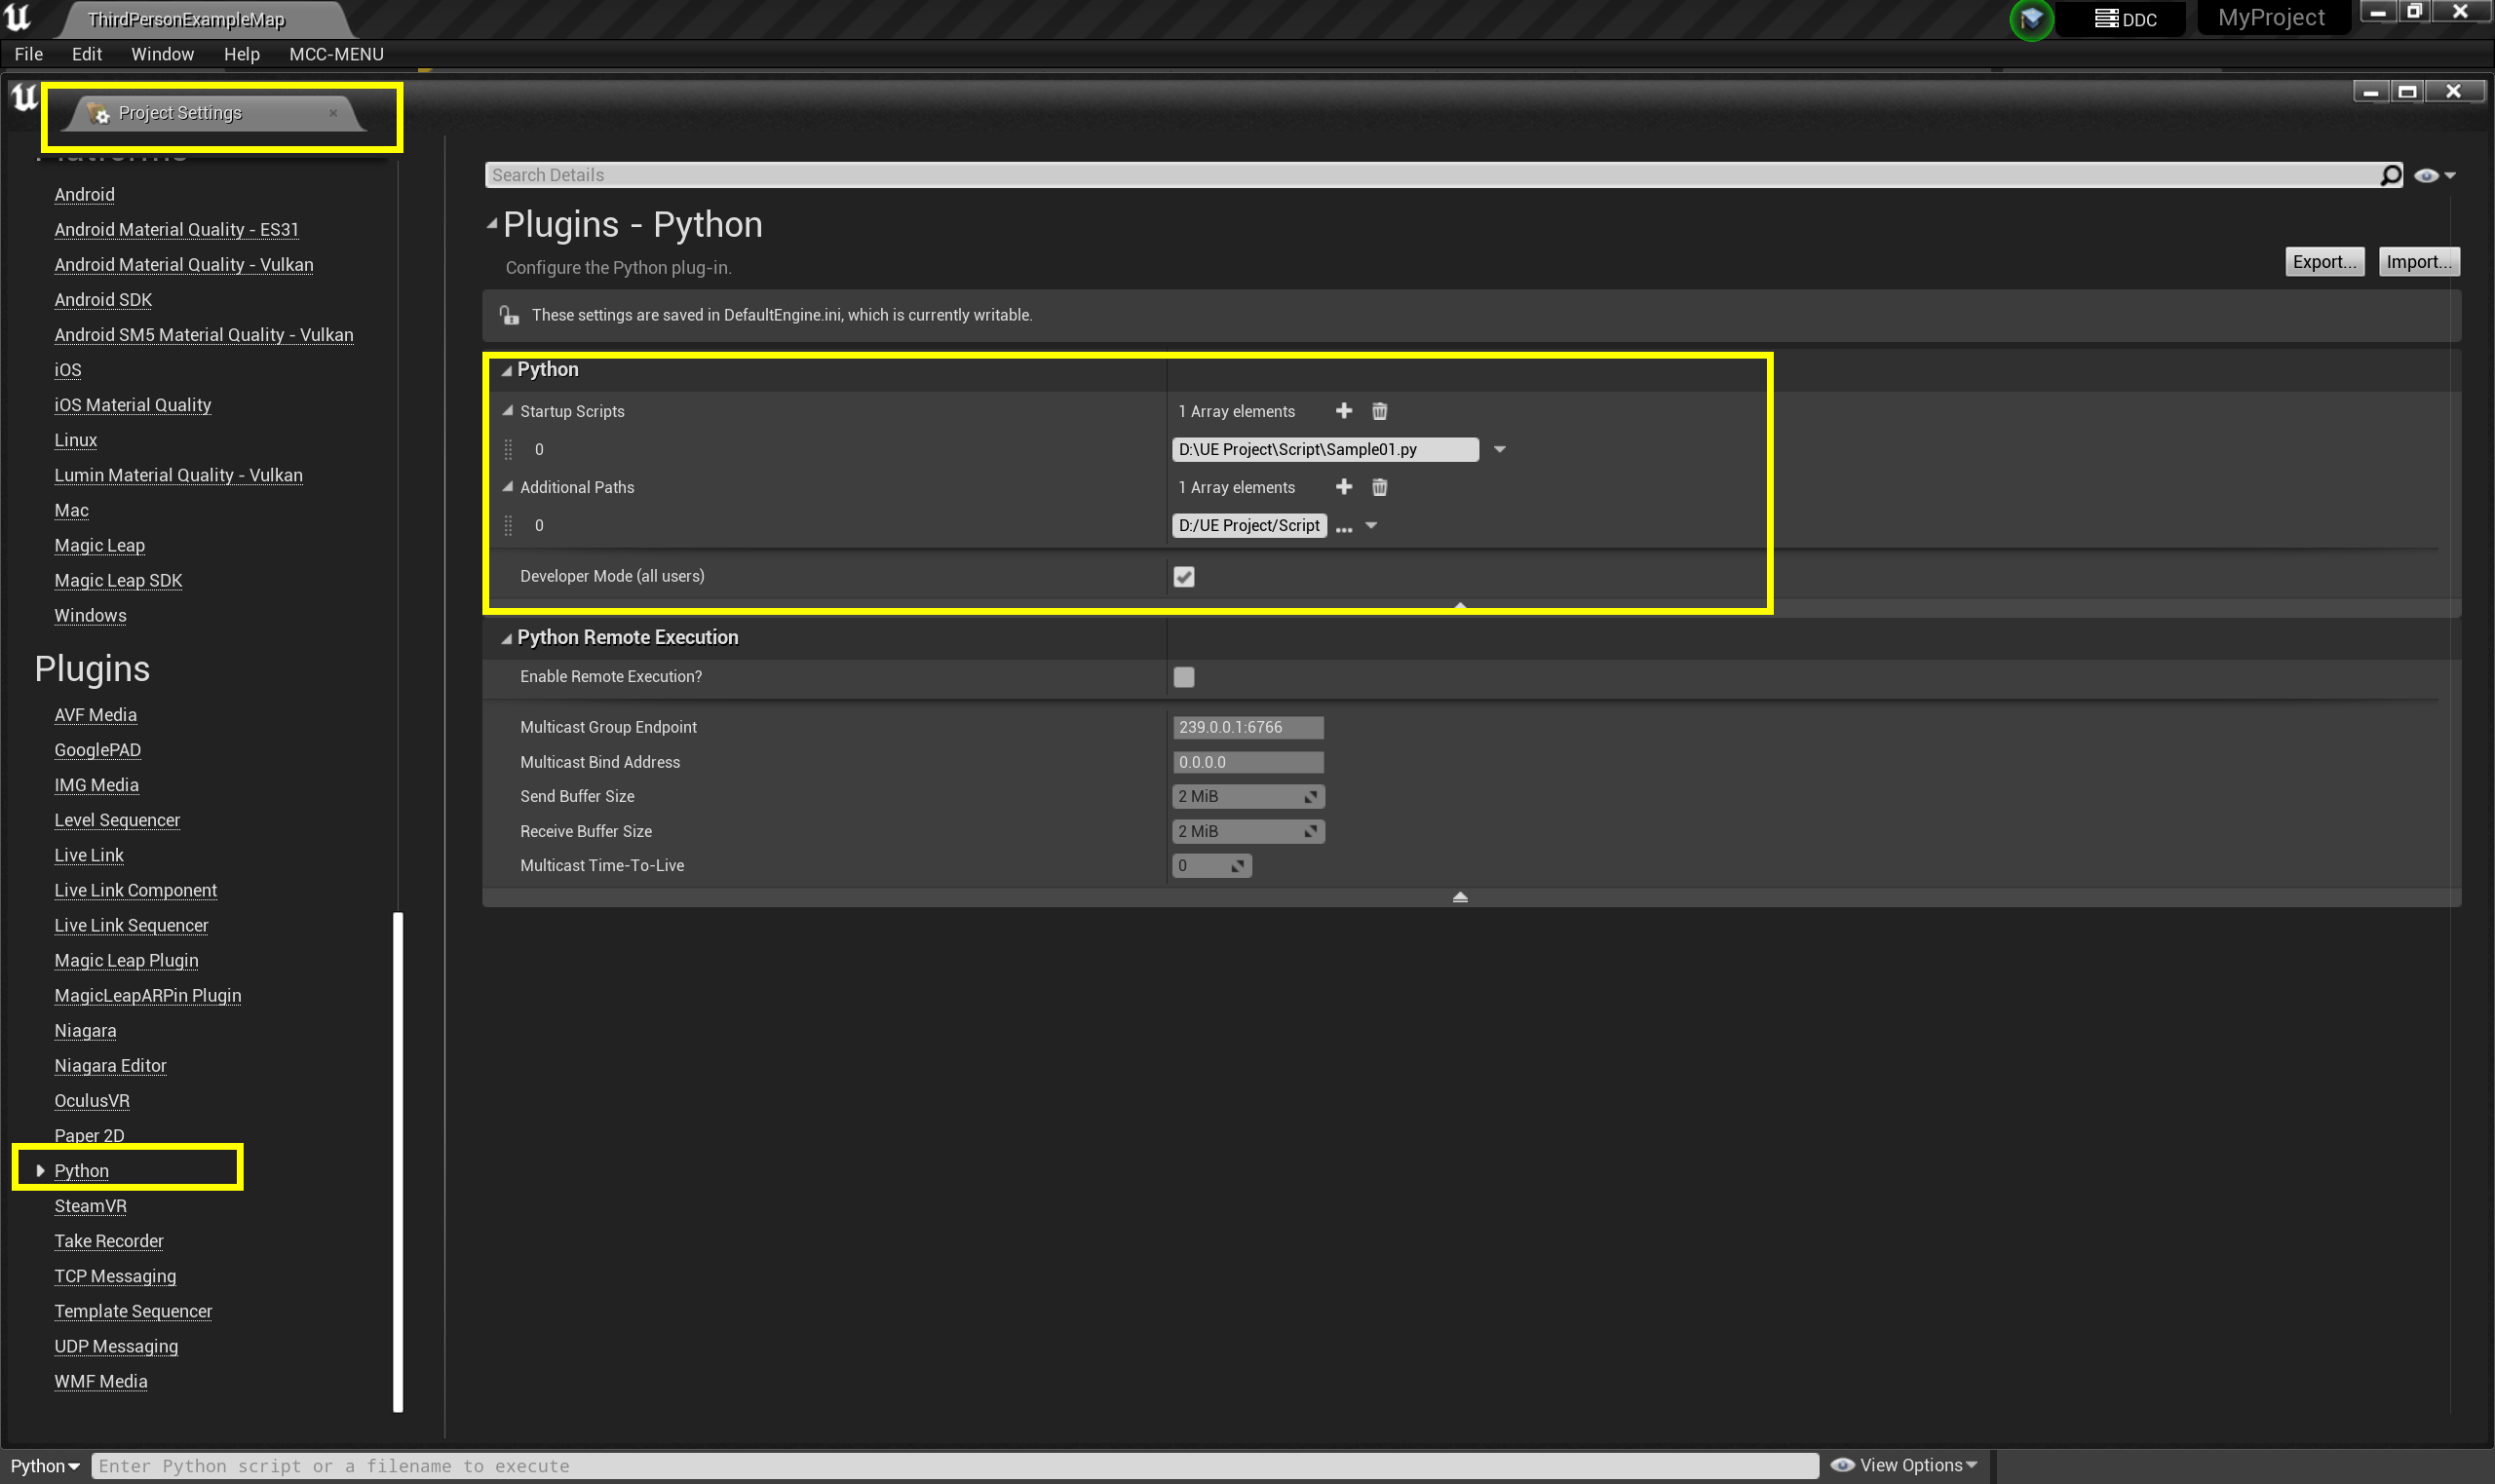Image resolution: width=2495 pixels, height=1484 pixels.
Task: Open the Windows platform settings link
Action: (90, 616)
